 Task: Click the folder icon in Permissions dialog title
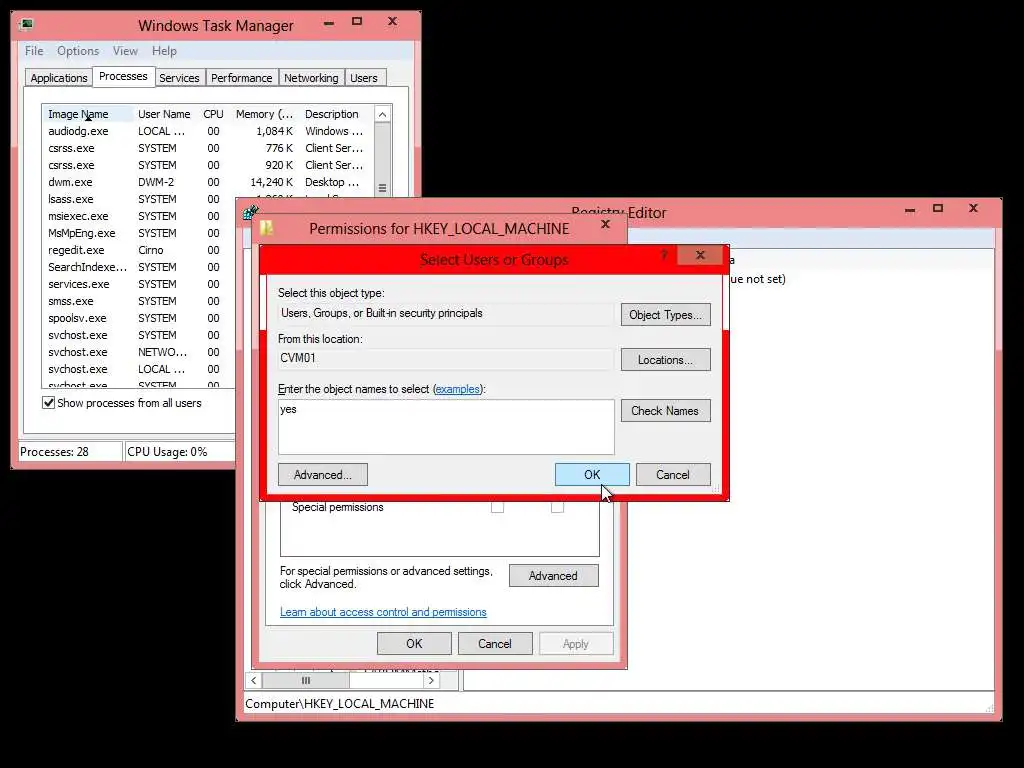click(266, 228)
